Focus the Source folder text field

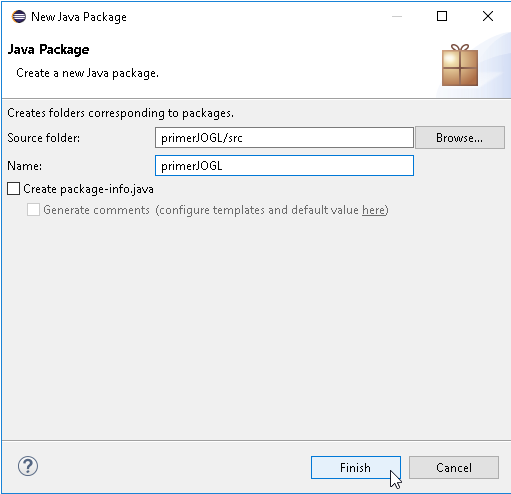(x=284, y=138)
